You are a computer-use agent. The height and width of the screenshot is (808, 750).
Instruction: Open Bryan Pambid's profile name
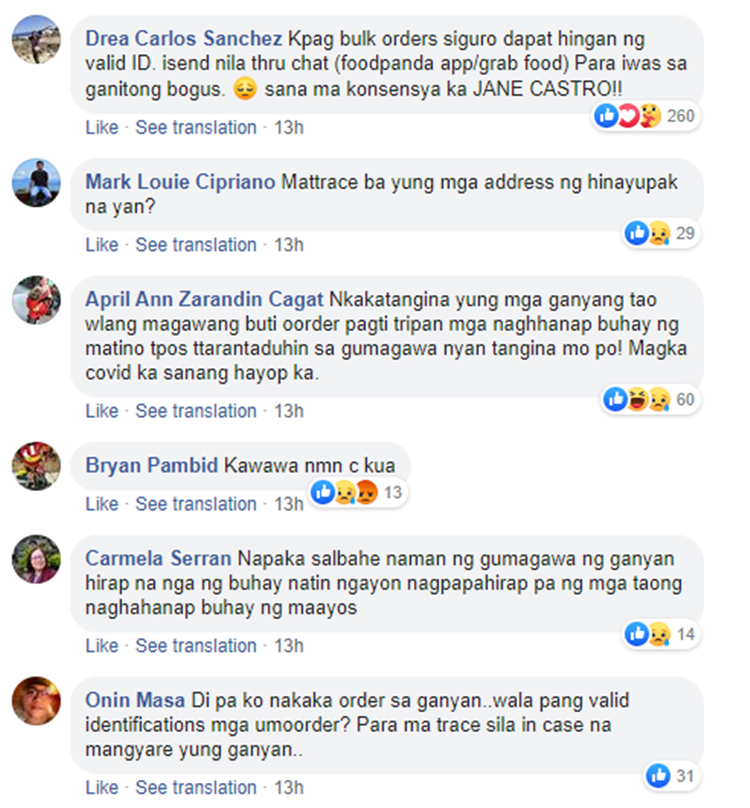(x=152, y=465)
